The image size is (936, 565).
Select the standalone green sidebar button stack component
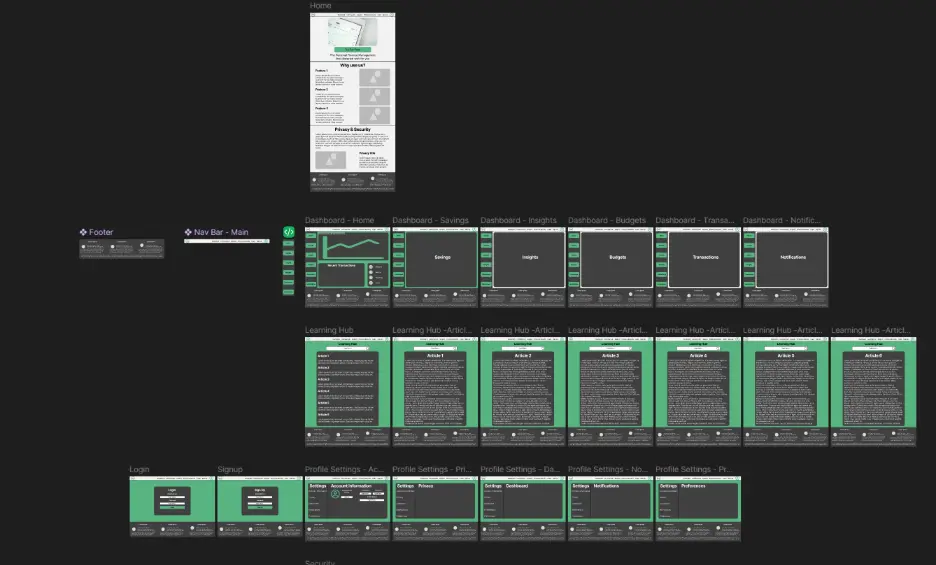click(288, 268)
